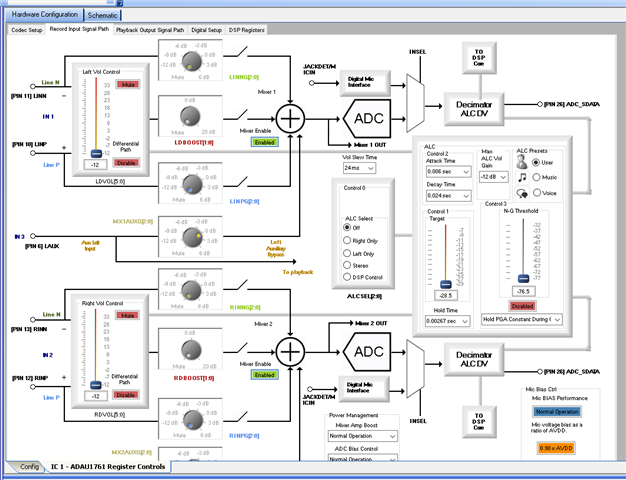Select the Music ALC preset radio button
This screenshot has width=626, height=480.
536,177
